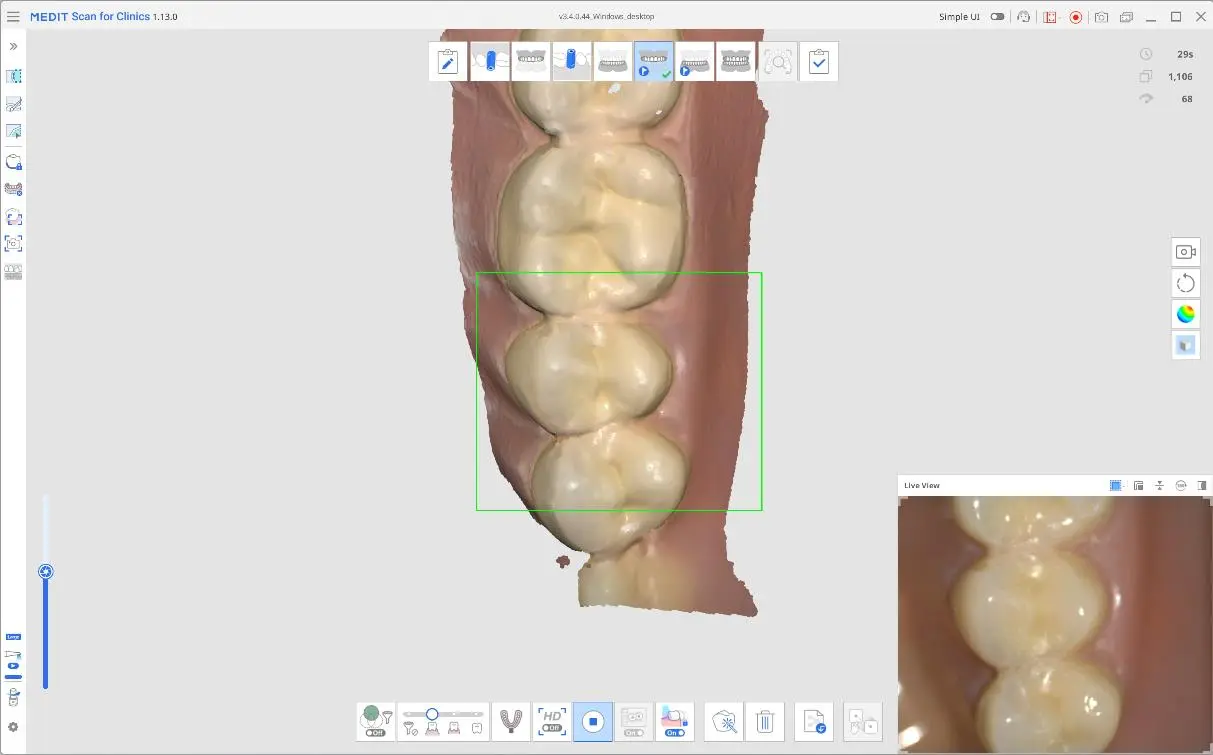The image size is (1213, 755).
Task: Expand the left sidebar with double chevron
Action: pyautogui.click(x=14, y=46)
